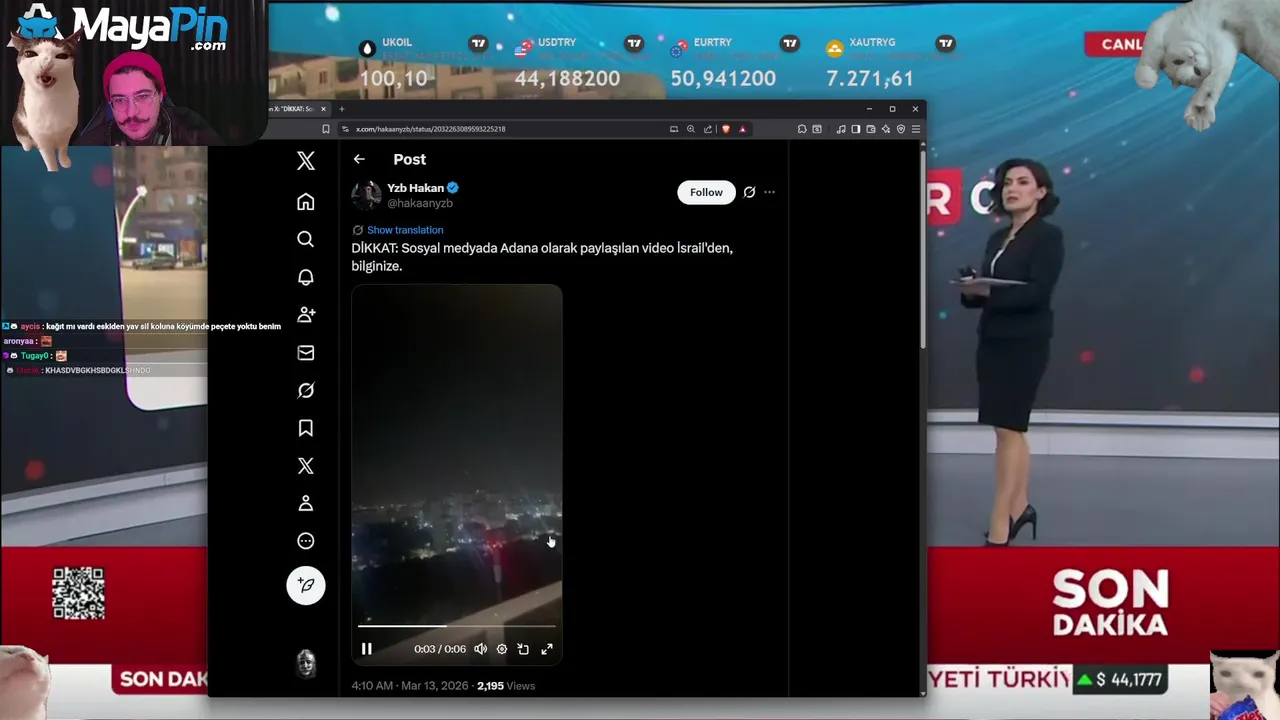Viewport: 1280px width, 720px height.
Task: Open video playback settings gear
Action: (x=502, y=649)
